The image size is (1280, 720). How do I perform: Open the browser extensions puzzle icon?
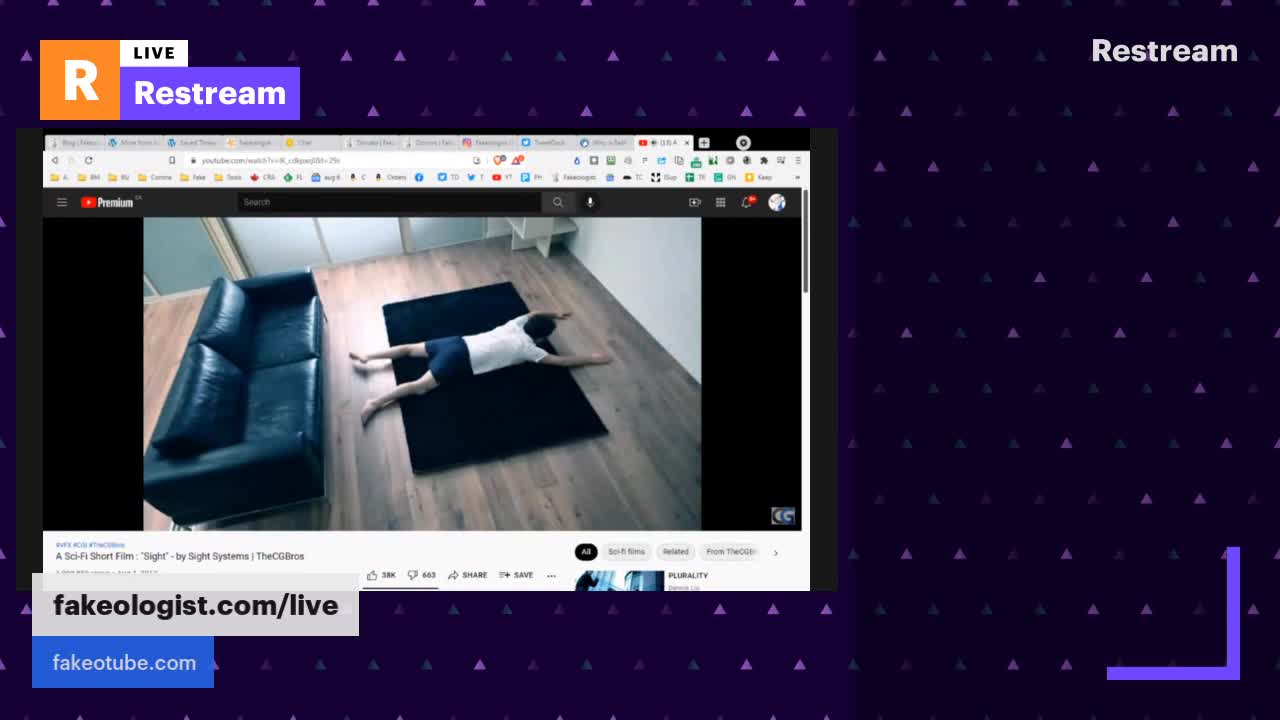(764, 160)
